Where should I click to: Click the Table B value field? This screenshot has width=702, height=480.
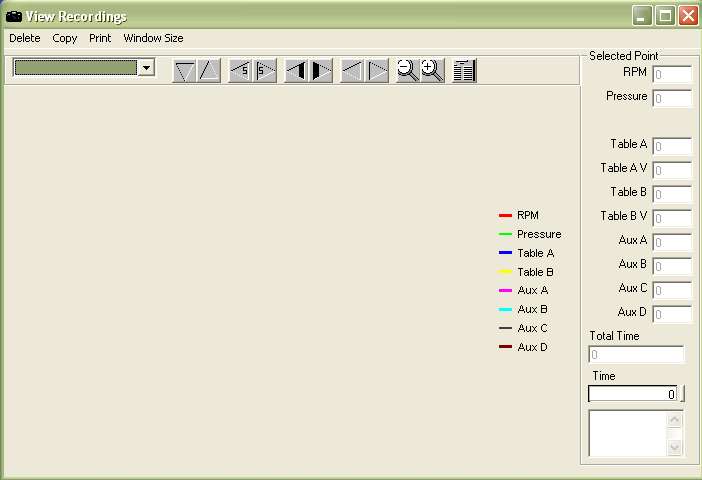[672, 194]
